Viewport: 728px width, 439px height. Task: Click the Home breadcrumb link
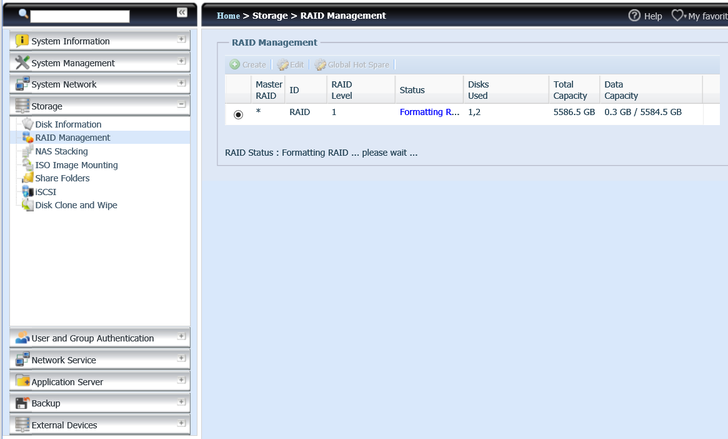pos(228,16)
